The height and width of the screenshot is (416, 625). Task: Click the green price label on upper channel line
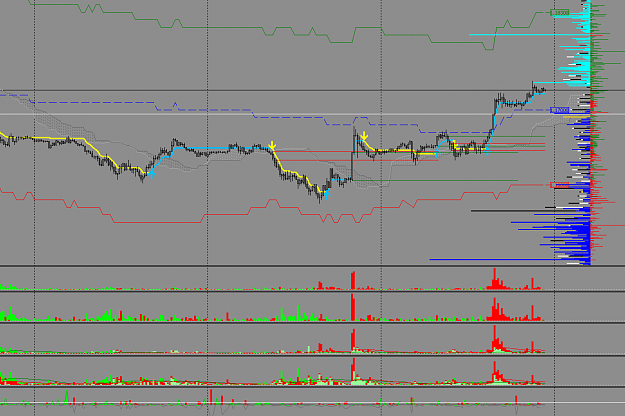(x=560, y=13)
